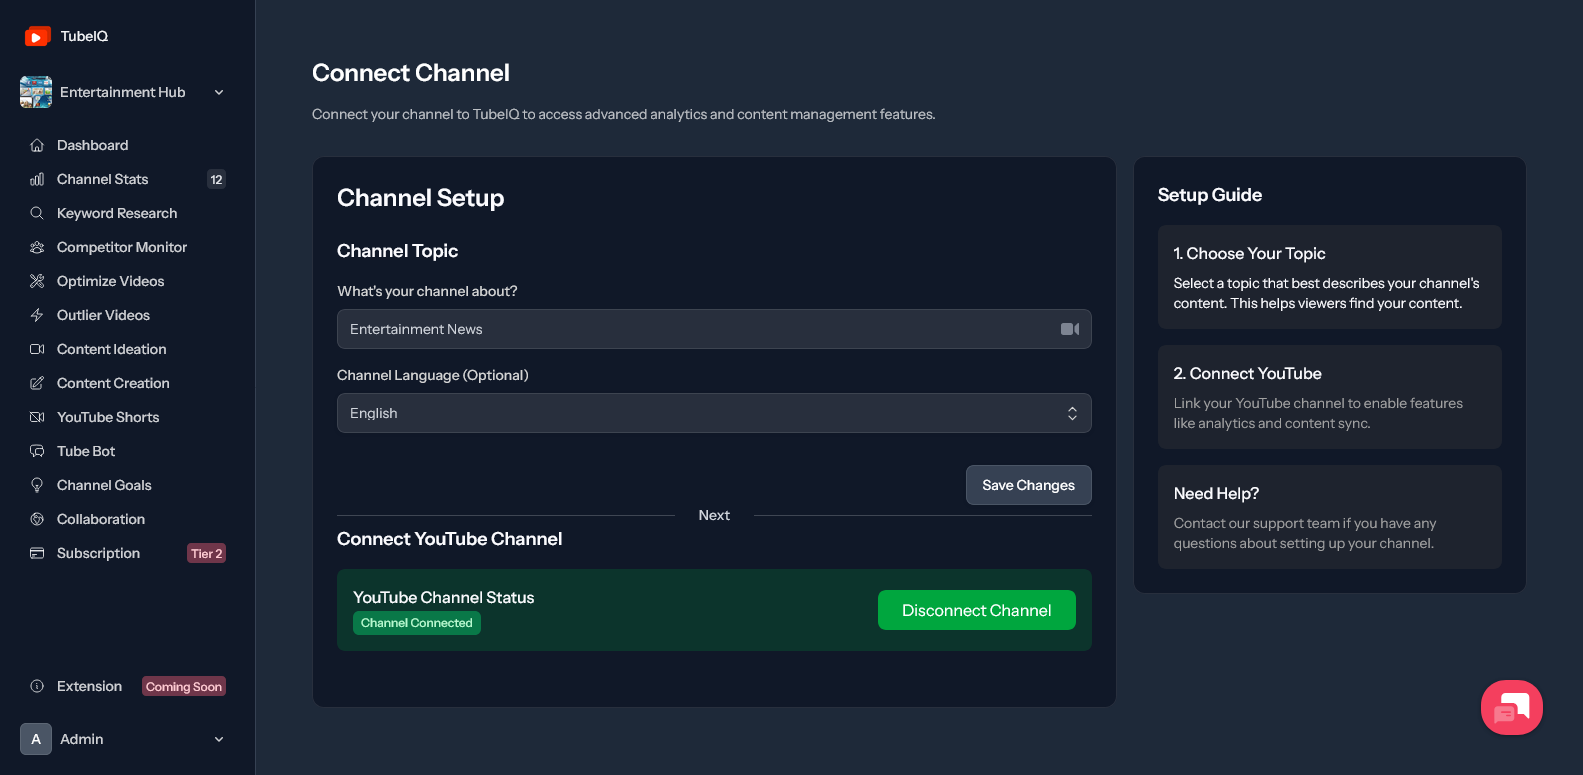Click the TubeIQ logo icon
Screen dimensions: 1583x775
[37, 36]
